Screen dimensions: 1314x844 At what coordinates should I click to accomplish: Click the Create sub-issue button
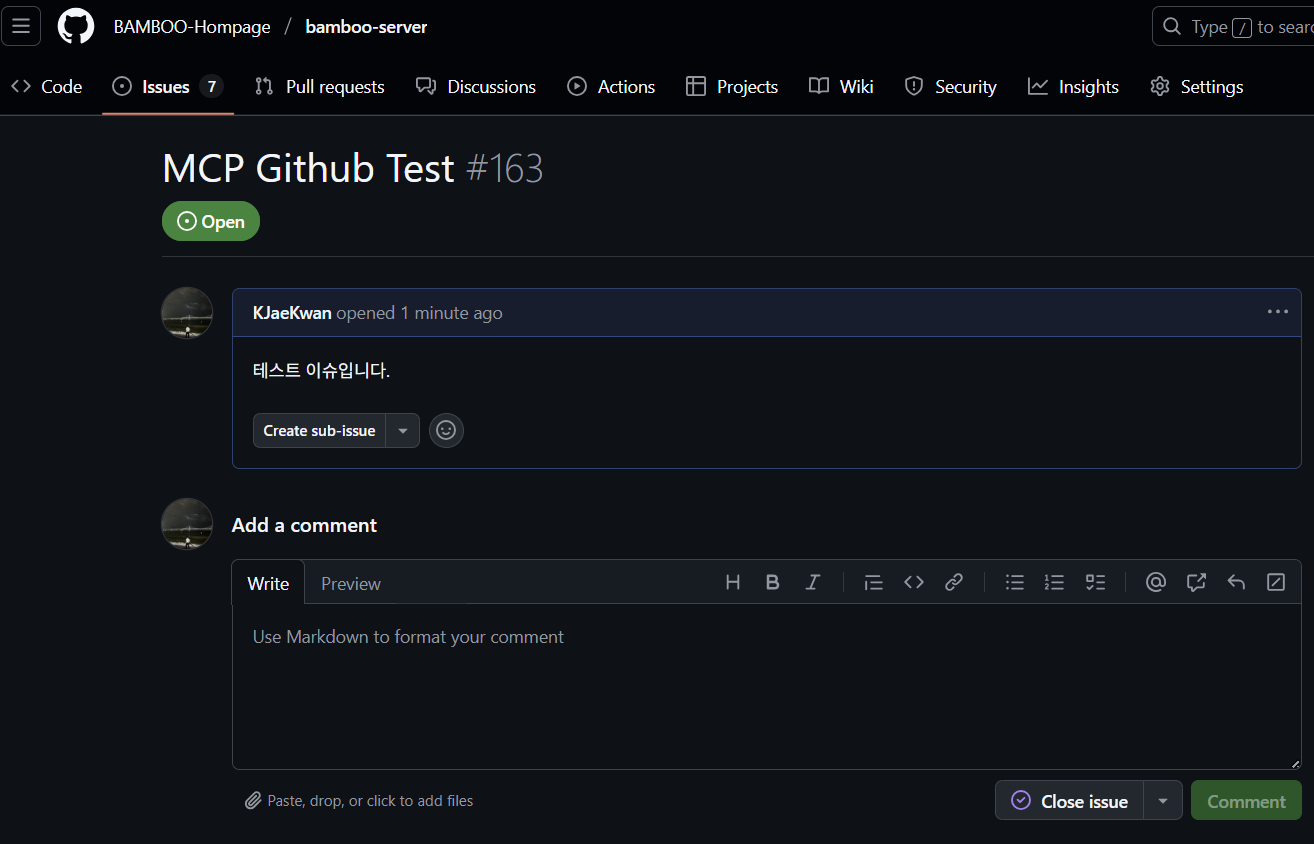click(x=319, y=431)
